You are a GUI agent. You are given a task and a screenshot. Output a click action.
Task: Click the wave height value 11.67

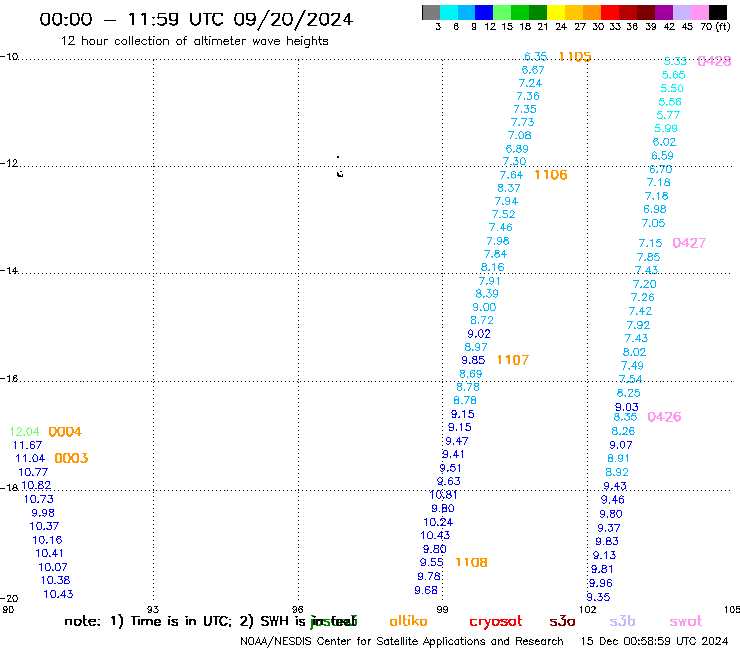click(27, 445)
